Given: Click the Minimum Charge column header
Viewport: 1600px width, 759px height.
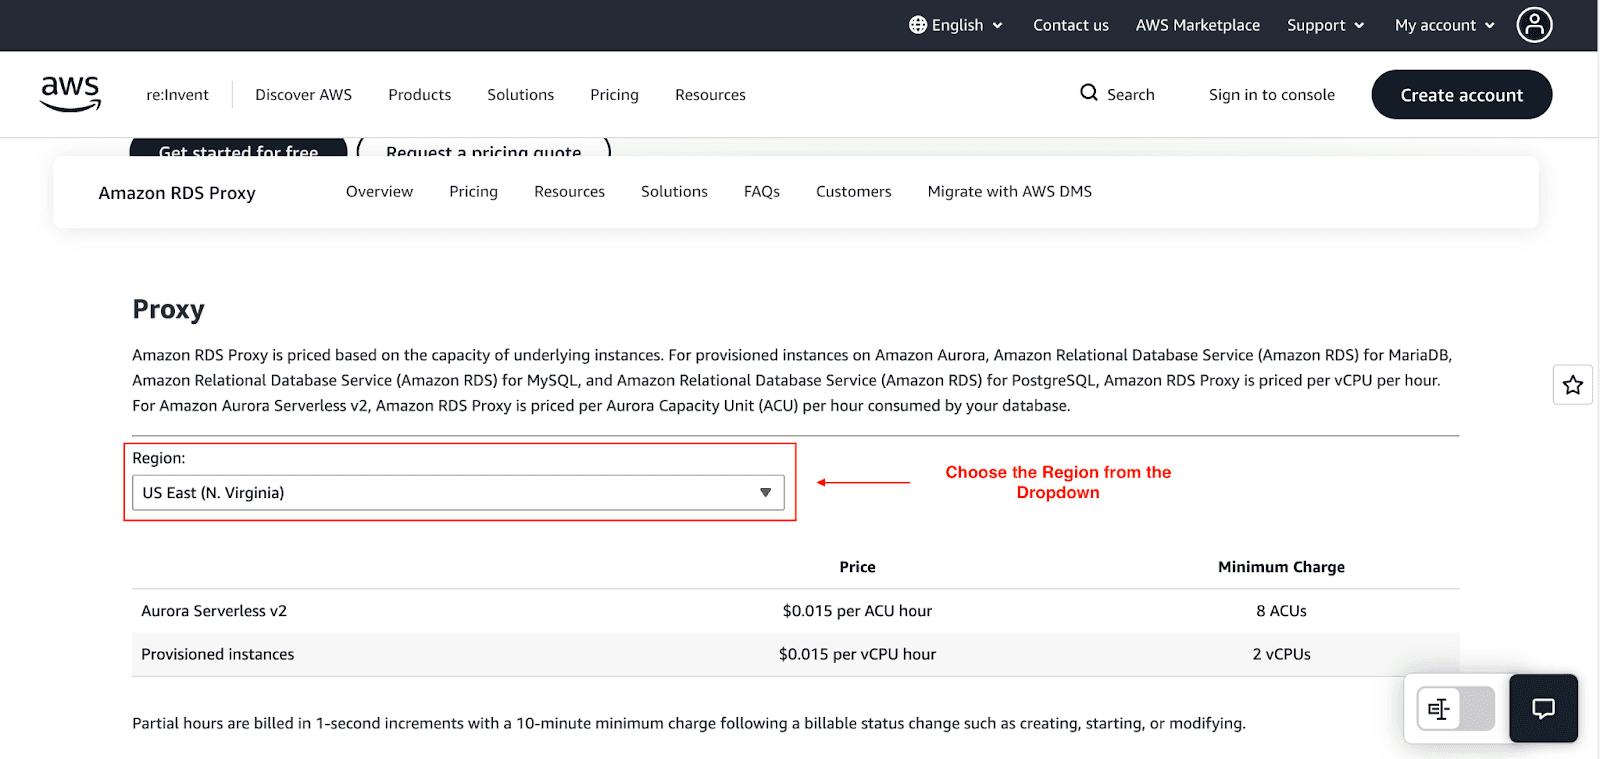Looking at the screenshot, I should click(1281, 567).
